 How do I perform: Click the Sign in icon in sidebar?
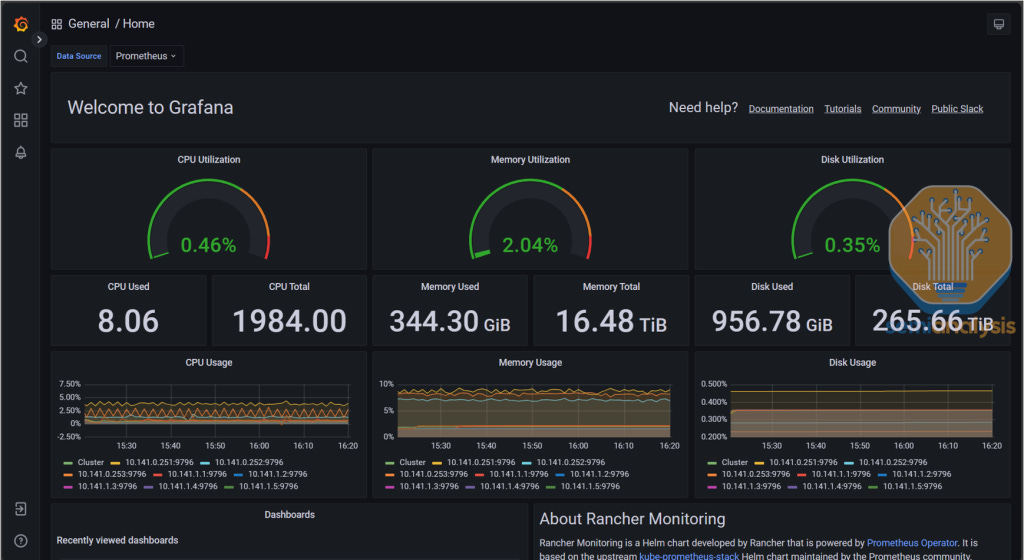21,509
